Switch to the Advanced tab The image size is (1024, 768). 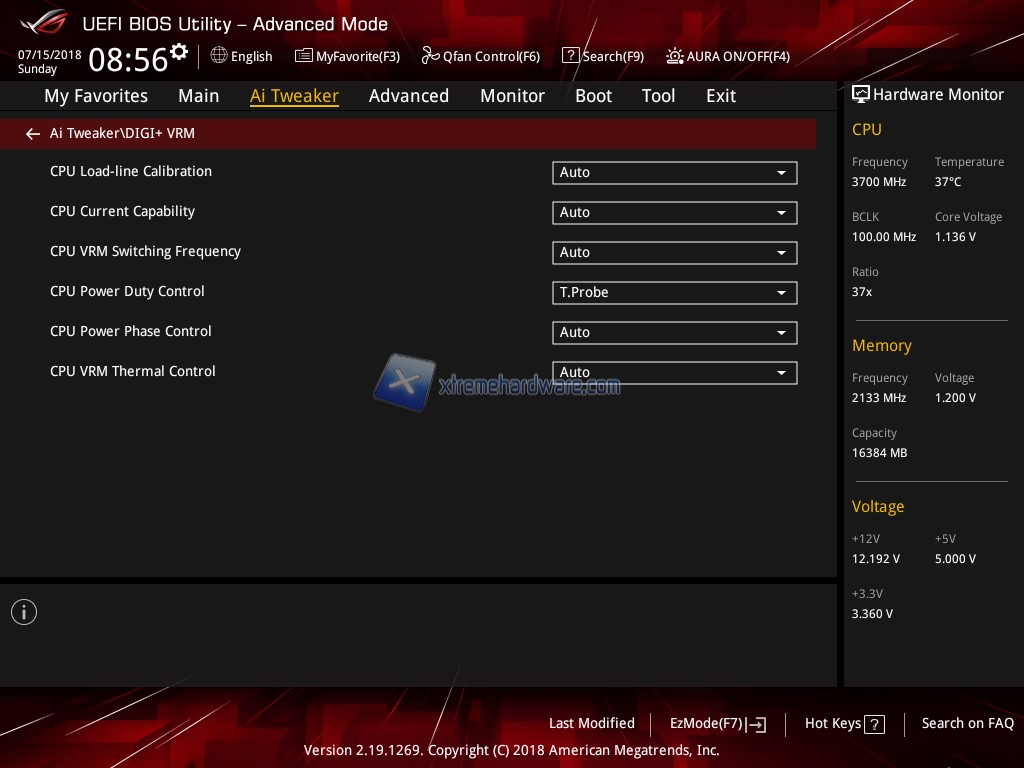408,96
